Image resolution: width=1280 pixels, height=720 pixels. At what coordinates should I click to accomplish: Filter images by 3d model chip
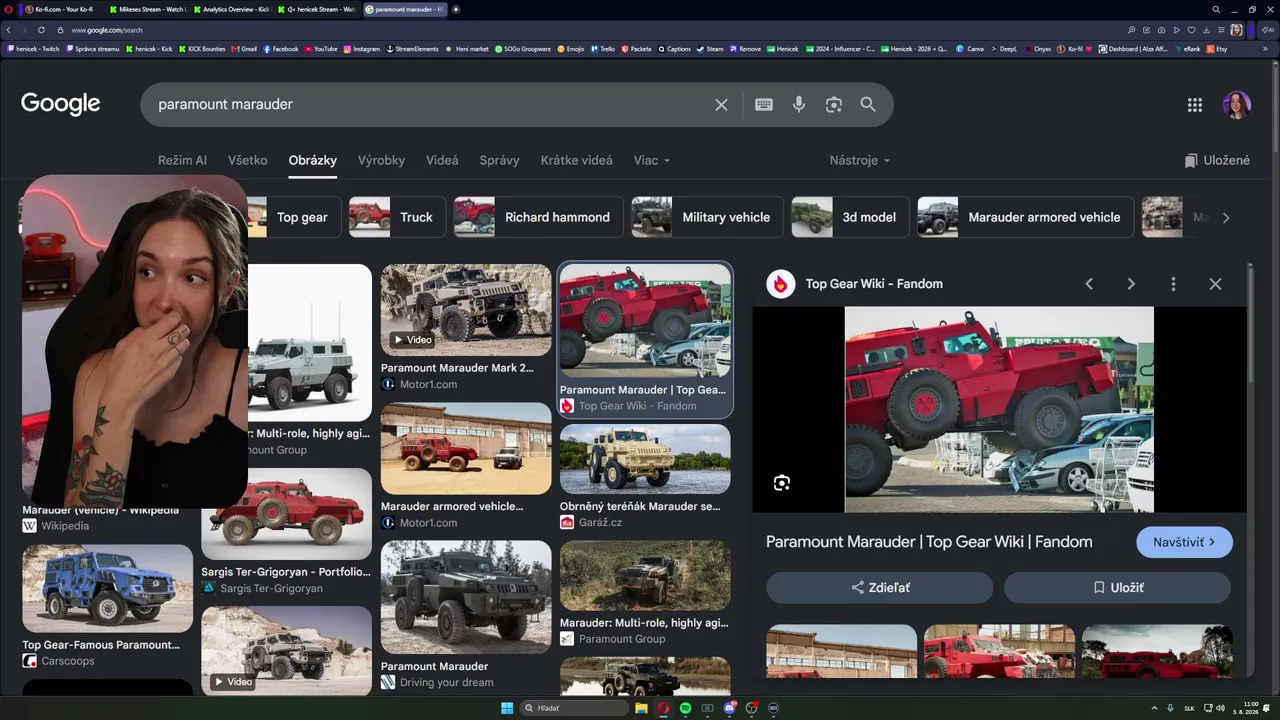pos(850,217)
